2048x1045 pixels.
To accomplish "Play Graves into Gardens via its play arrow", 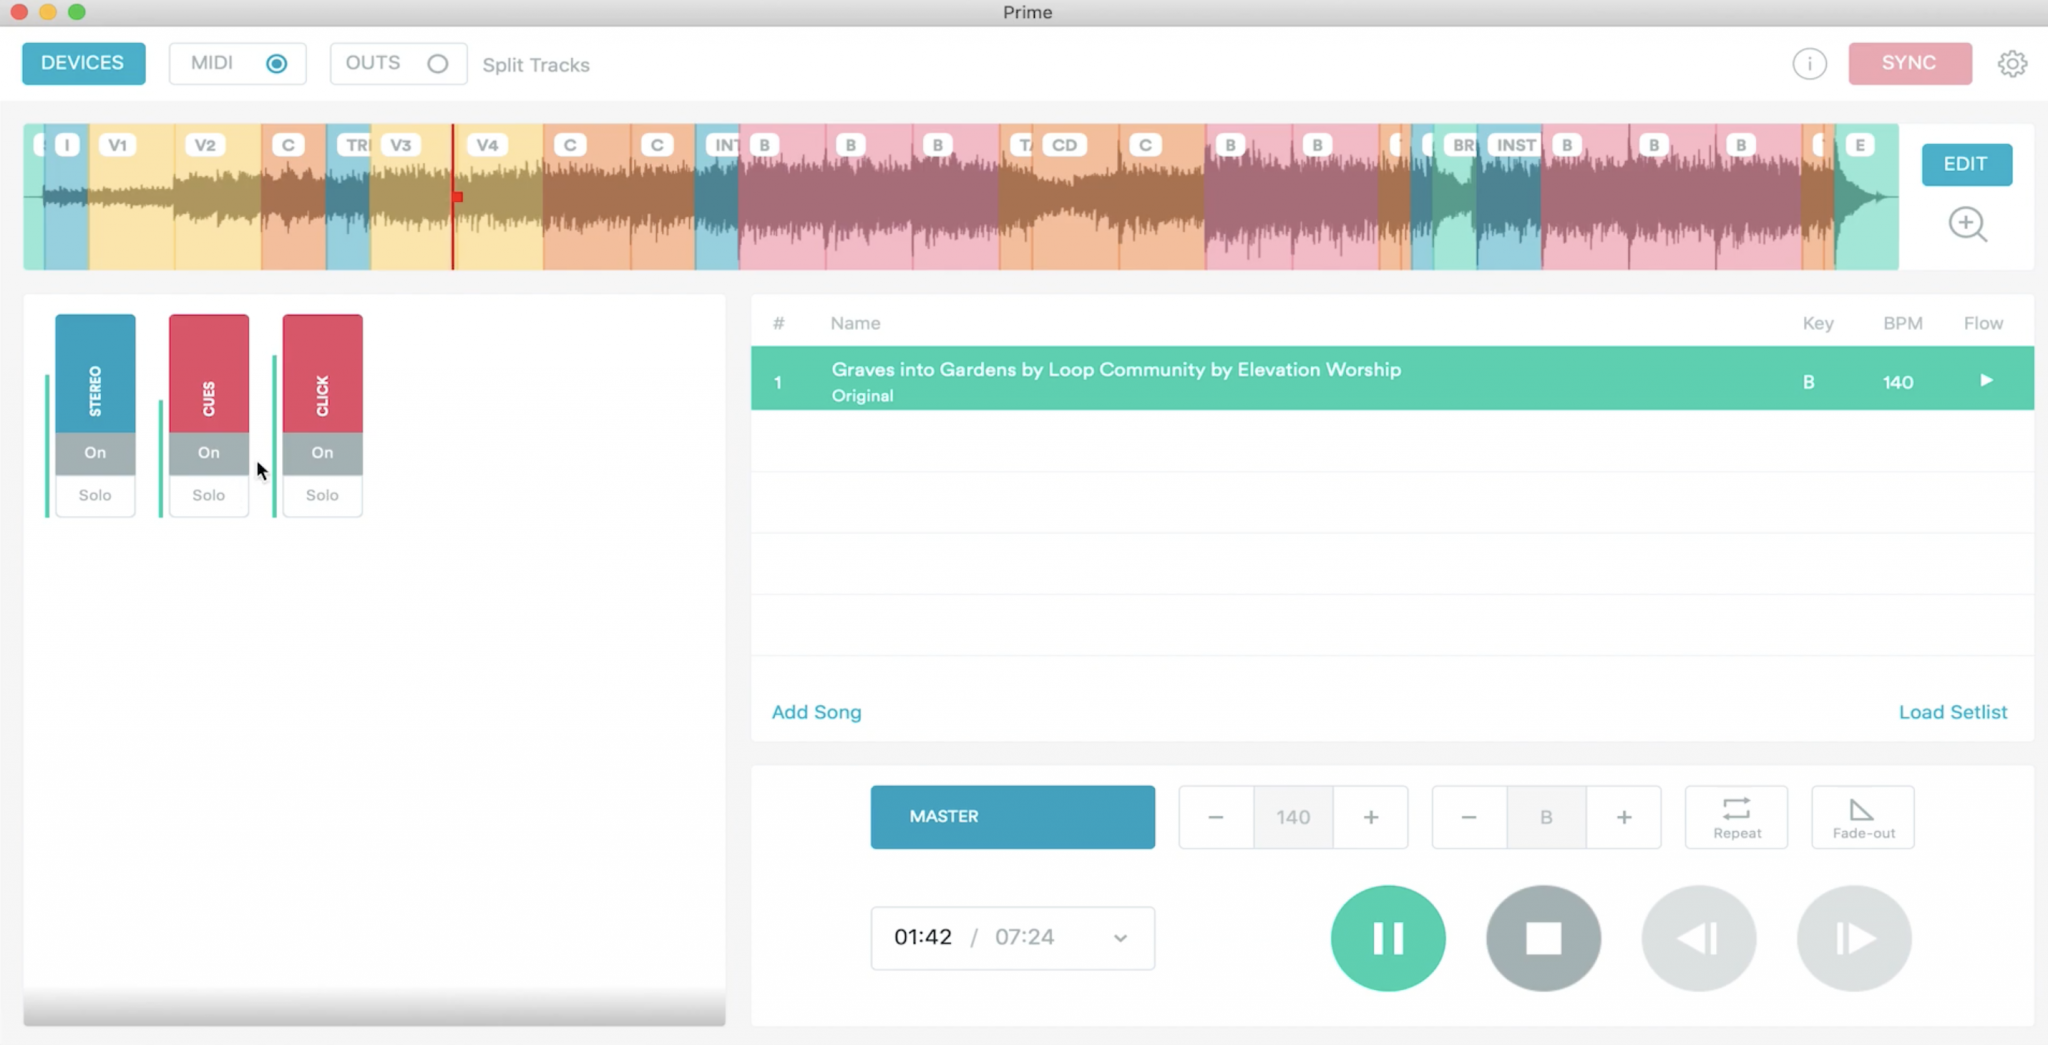I will pyautogui.click(x=1985, y=380).
